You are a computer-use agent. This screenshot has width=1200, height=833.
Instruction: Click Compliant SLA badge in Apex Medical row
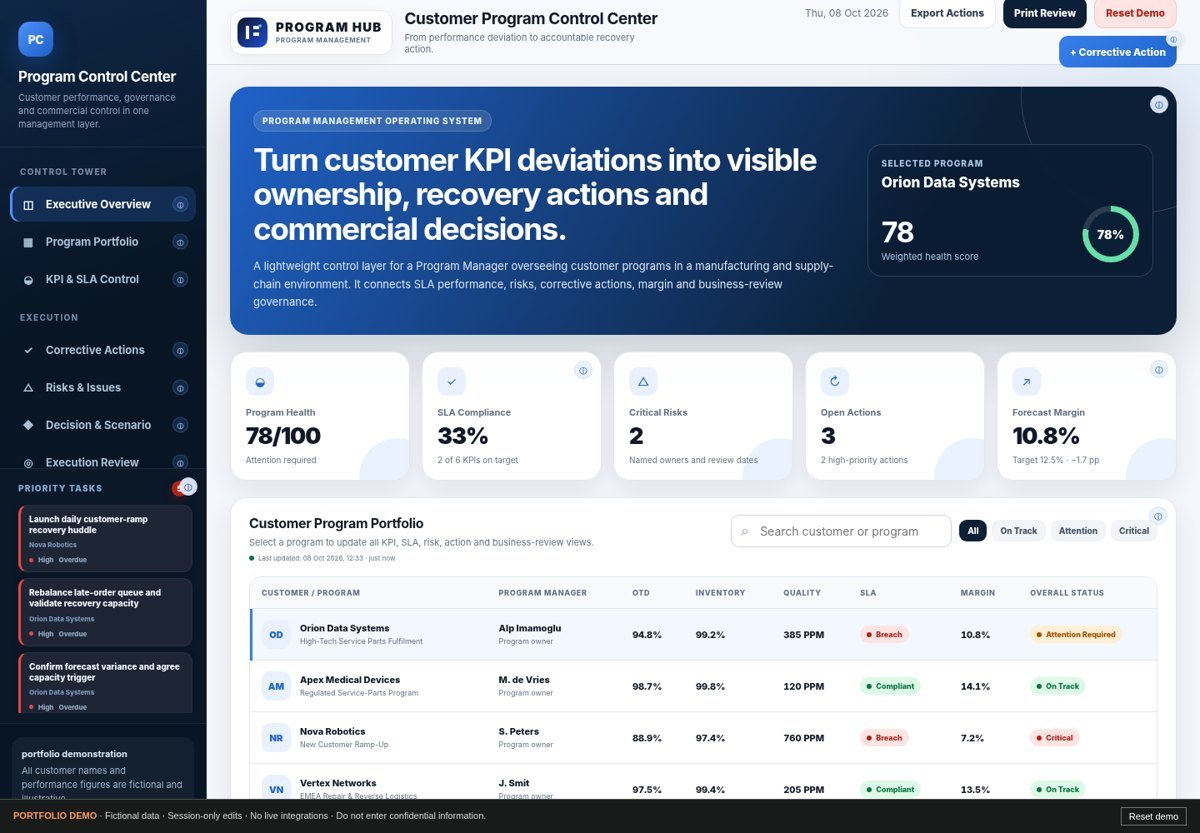tap(890, 686)
